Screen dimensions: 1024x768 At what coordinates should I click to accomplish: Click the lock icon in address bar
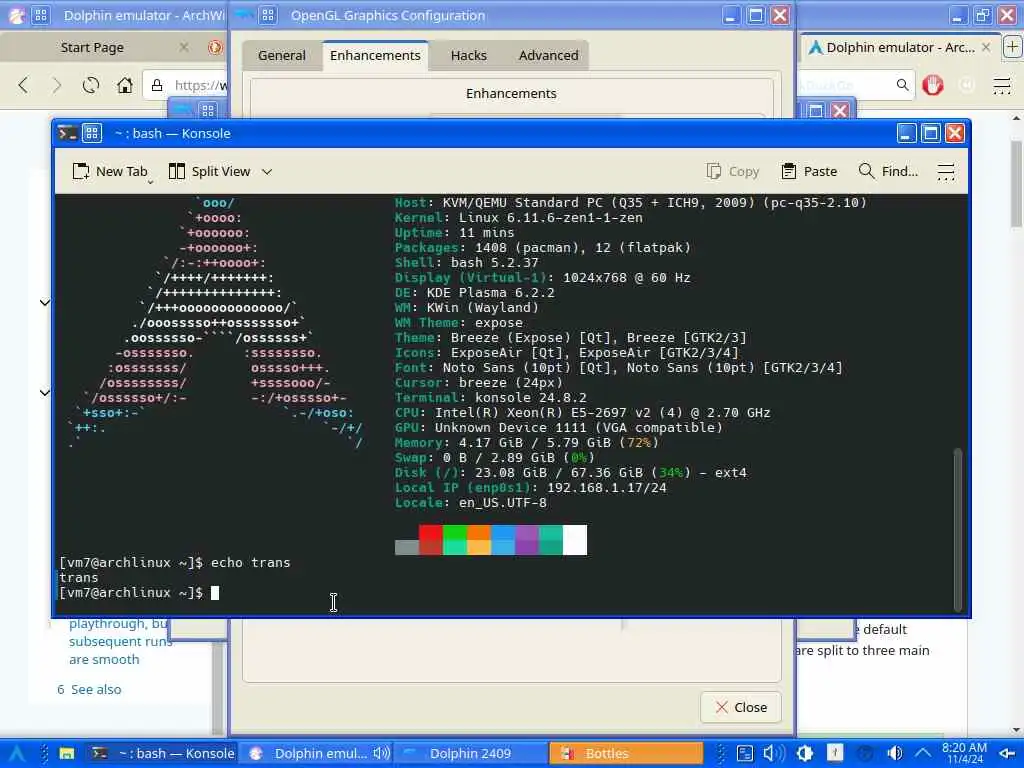[x=157, y=85]
